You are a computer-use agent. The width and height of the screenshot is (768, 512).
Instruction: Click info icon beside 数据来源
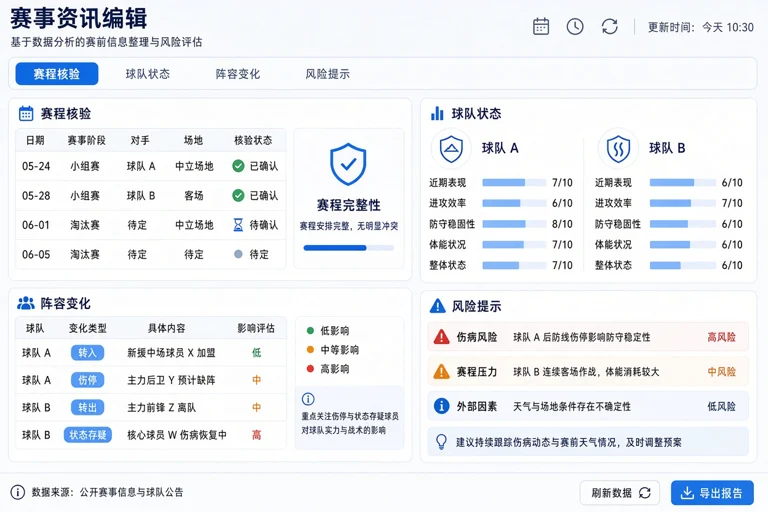coord(18,492)
